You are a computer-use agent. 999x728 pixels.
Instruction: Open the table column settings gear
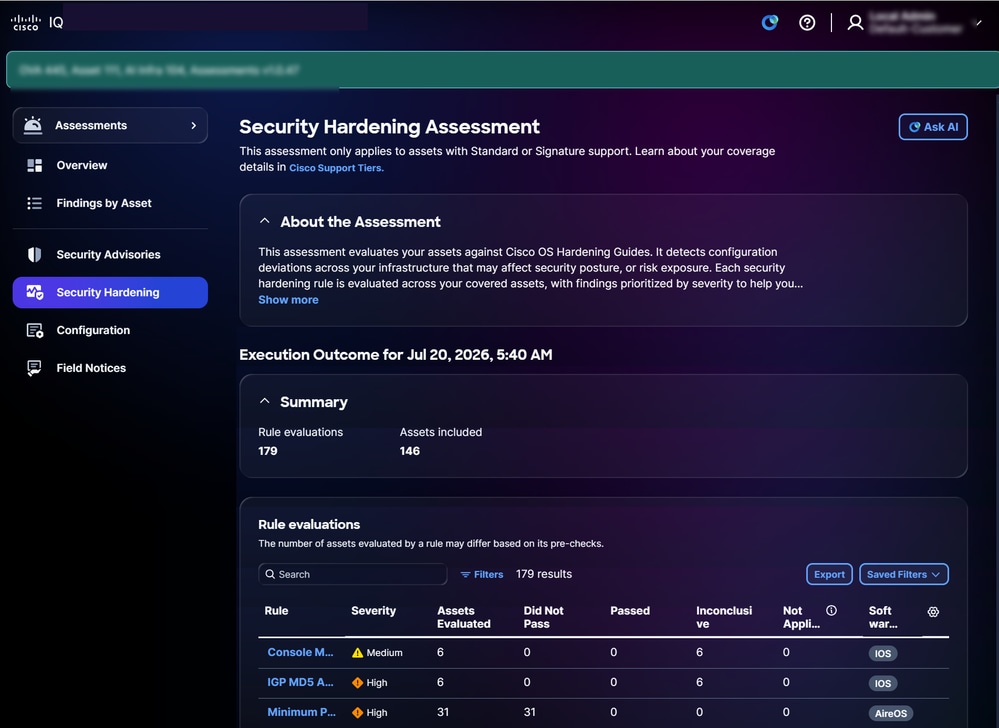pyautogui.click(x=933, y=611)
